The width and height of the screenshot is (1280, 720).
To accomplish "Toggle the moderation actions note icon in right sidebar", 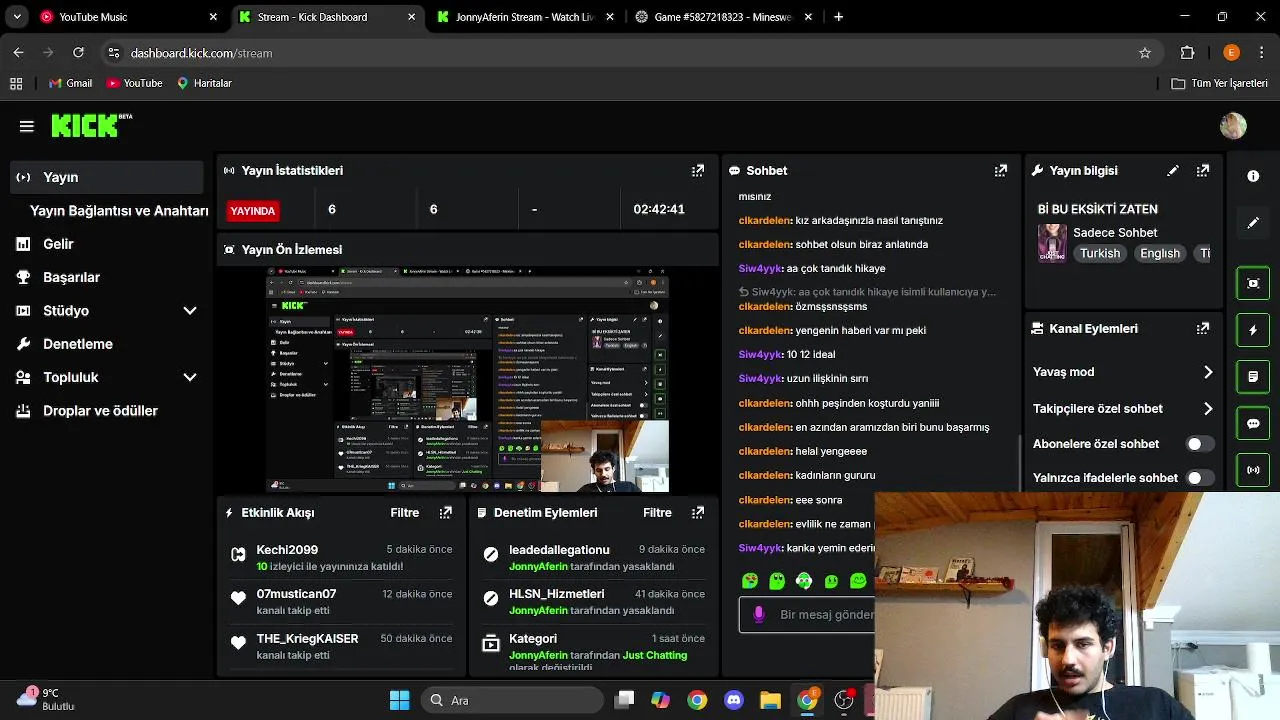I will [1253, 377].
